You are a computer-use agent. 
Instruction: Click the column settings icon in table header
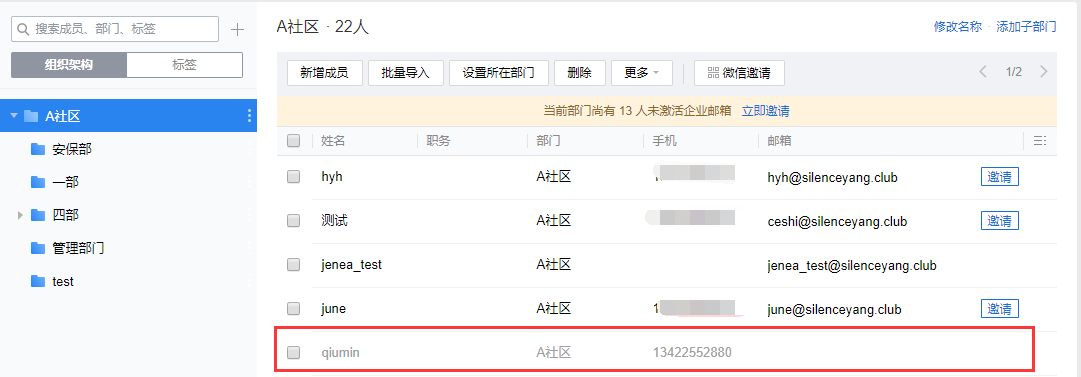pyautogui.click(x=1039, y=141)
